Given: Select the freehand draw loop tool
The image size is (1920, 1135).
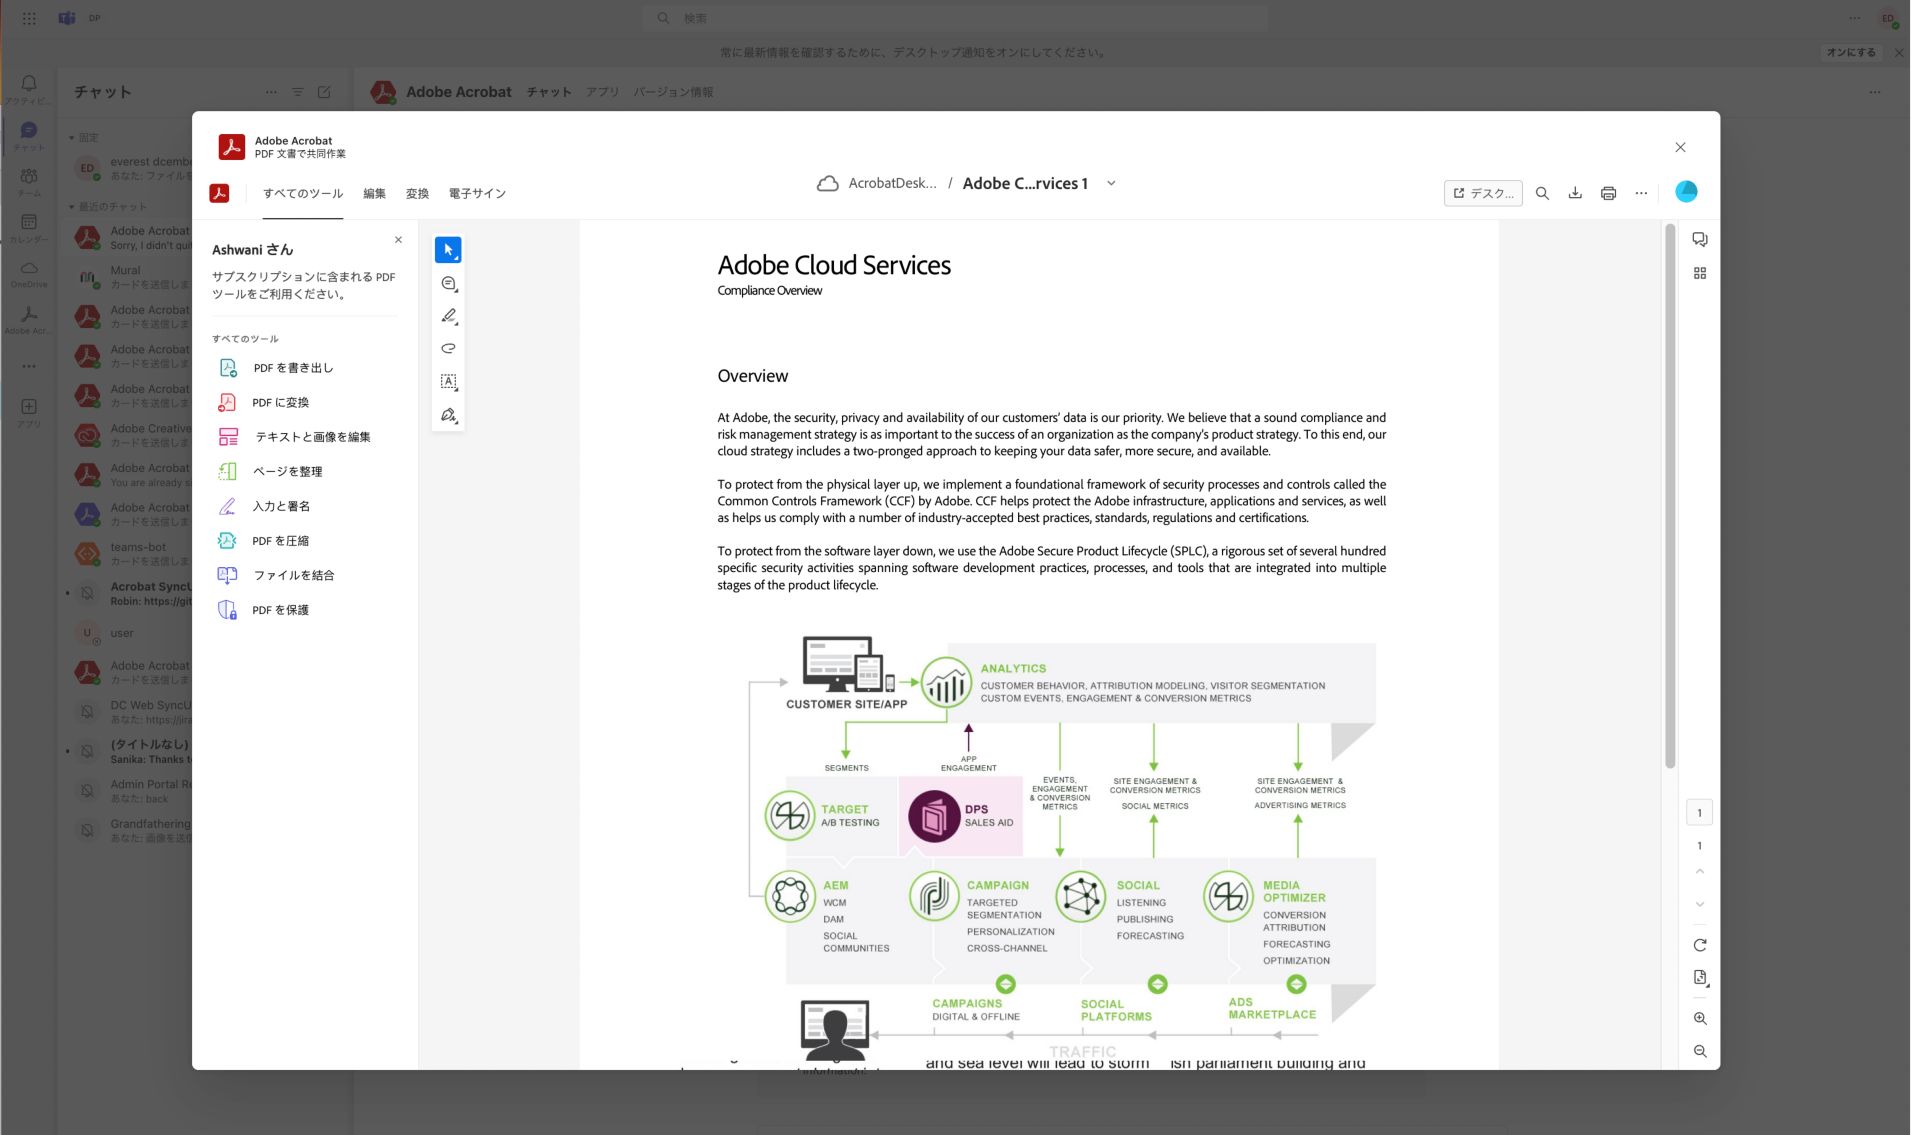Looking at the screenshot, I should 448,349.
